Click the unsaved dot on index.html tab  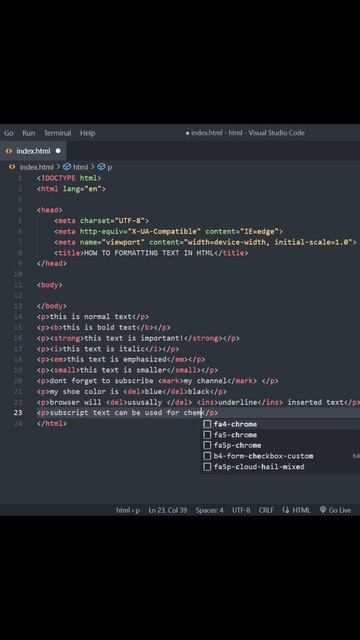[x=58, y=151]
